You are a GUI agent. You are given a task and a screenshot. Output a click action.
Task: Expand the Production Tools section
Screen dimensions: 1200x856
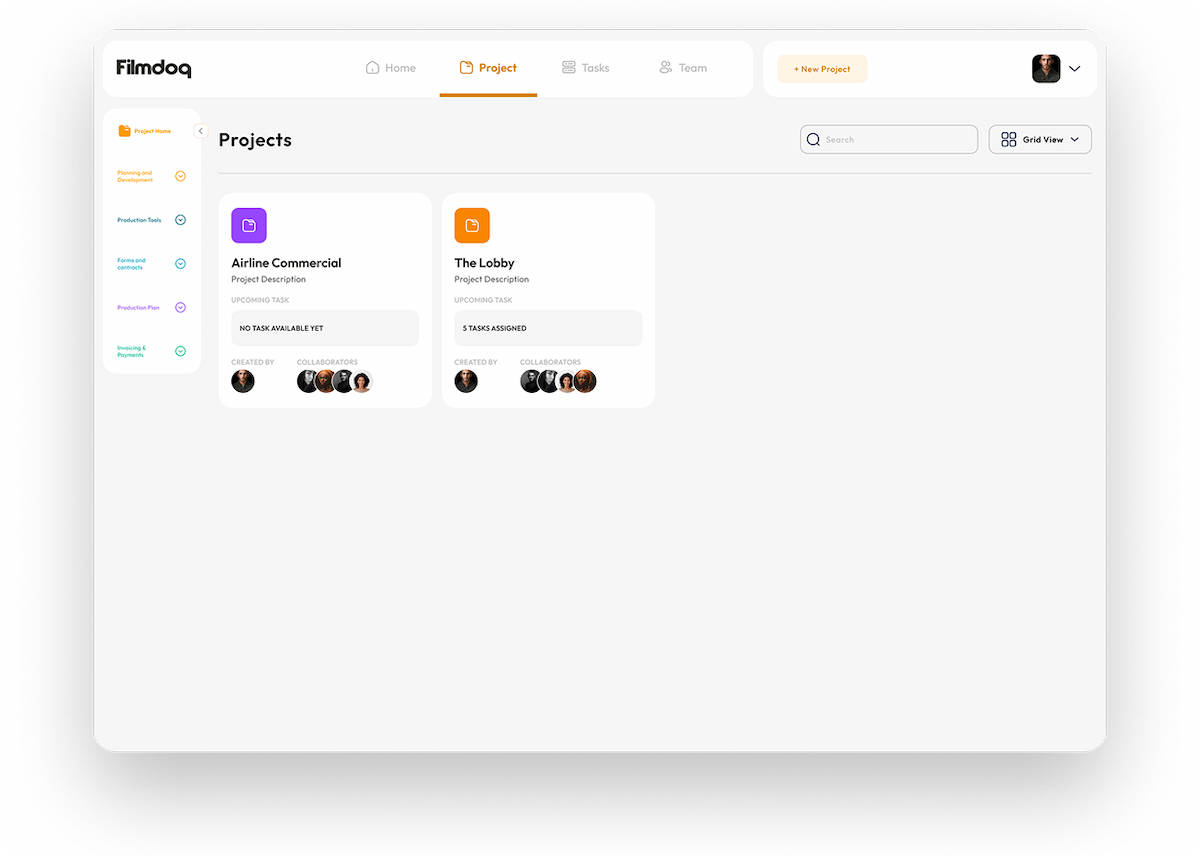180,220
